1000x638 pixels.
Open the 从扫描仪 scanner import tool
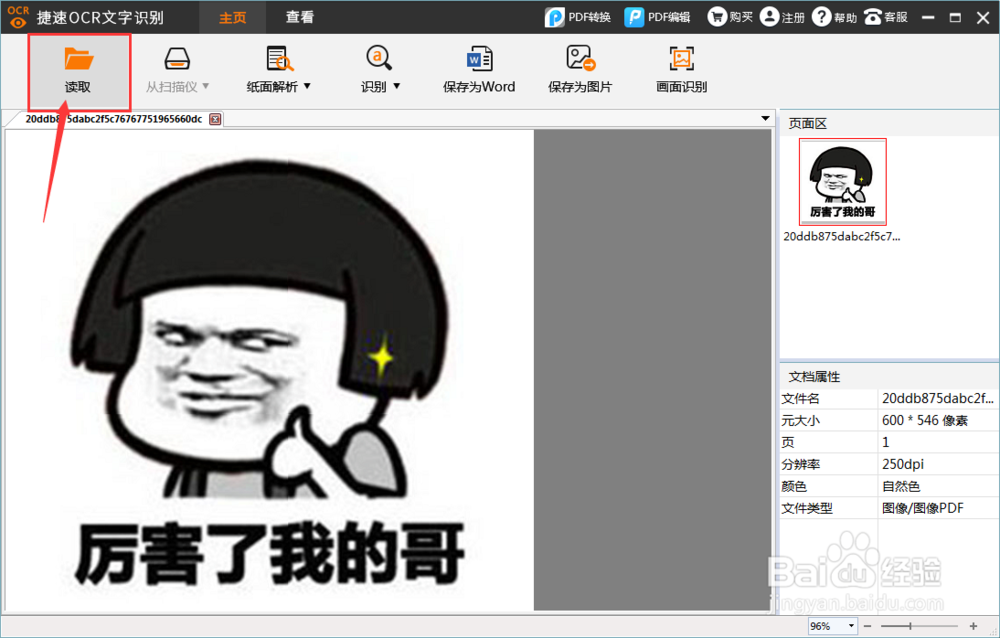click(x=176, y=68)
